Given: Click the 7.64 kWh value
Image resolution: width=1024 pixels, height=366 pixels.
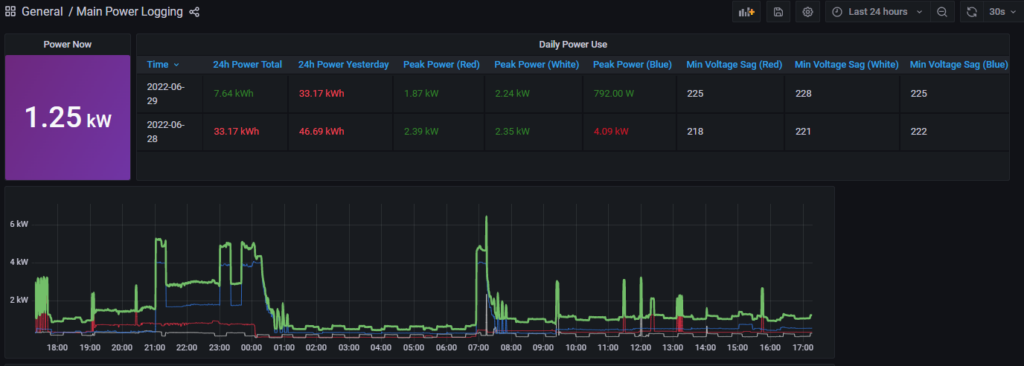Looking at the screenshot, I should 233,93.
